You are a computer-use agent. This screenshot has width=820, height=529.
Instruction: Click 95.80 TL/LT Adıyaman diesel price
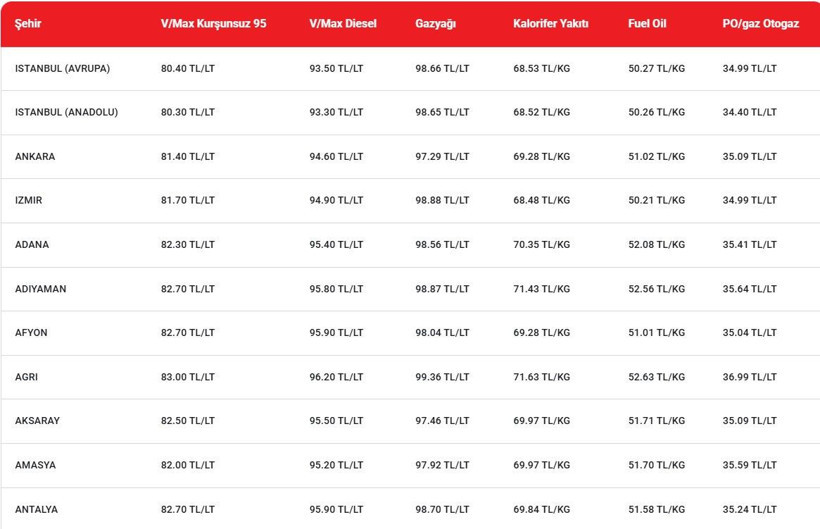tap(336, 289)
